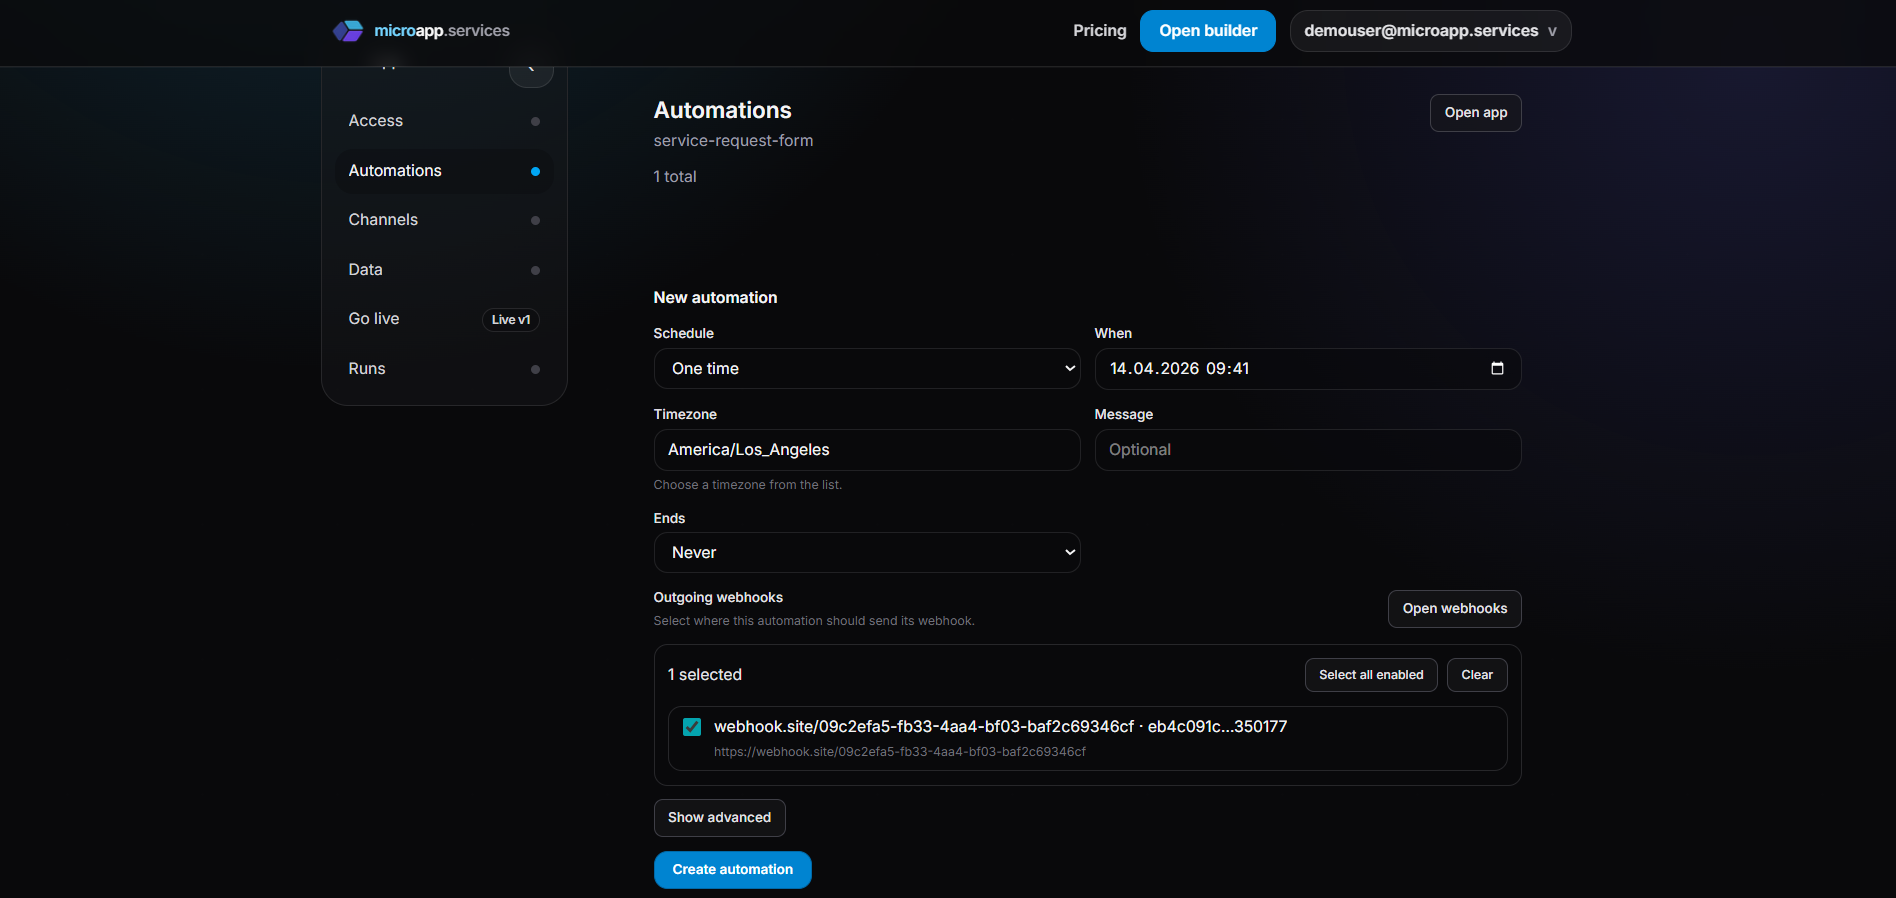Click the Live v1 badge

(511, 320)
